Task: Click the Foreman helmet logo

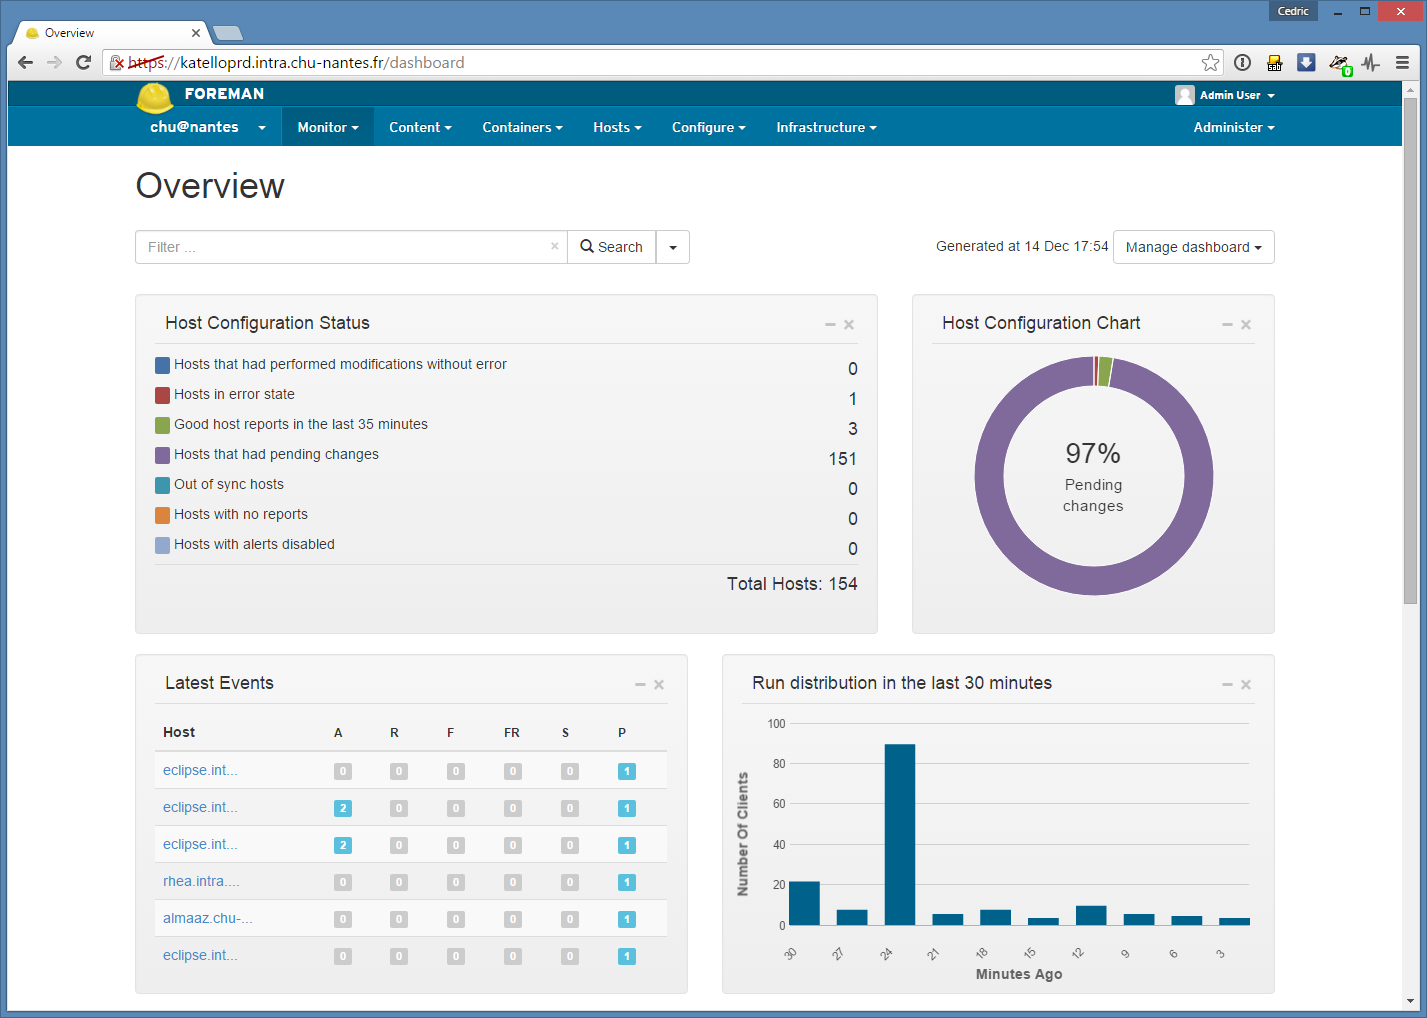Action: click(x=155, y=97)
